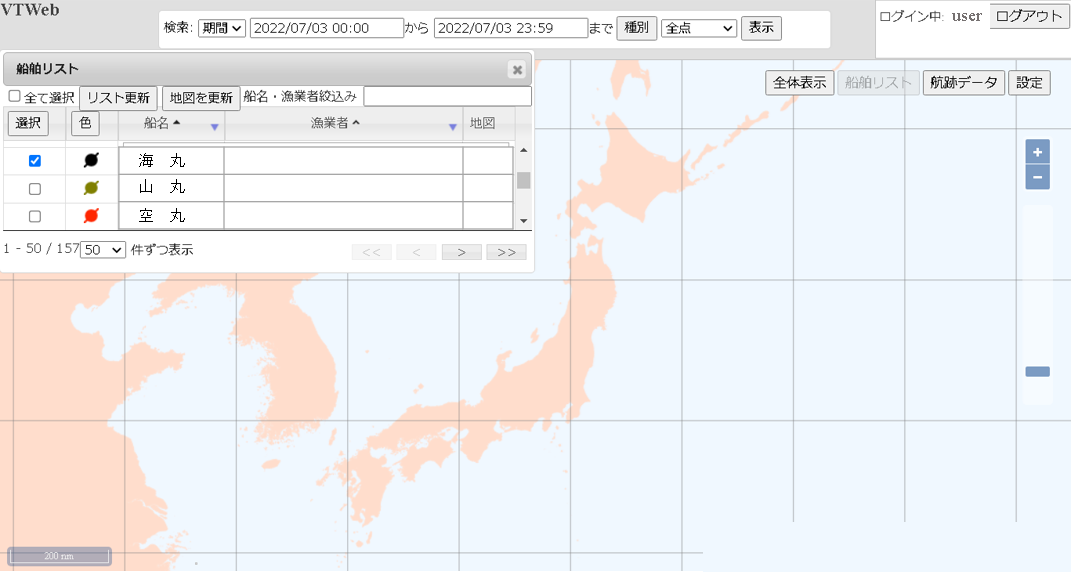Click the ログアウト button
This screenshot has width=1074, height=572.
pos(1029,16)
